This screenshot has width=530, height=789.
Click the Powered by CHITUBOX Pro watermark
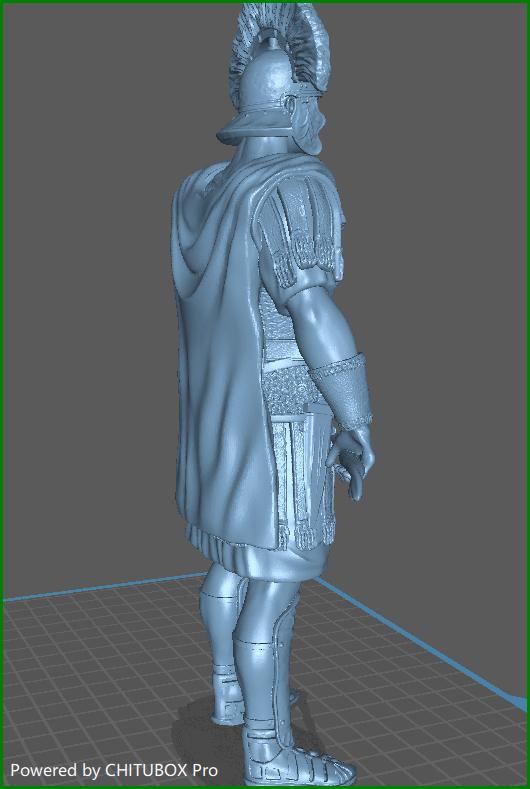pyautogui.click(x=114, y=770)
